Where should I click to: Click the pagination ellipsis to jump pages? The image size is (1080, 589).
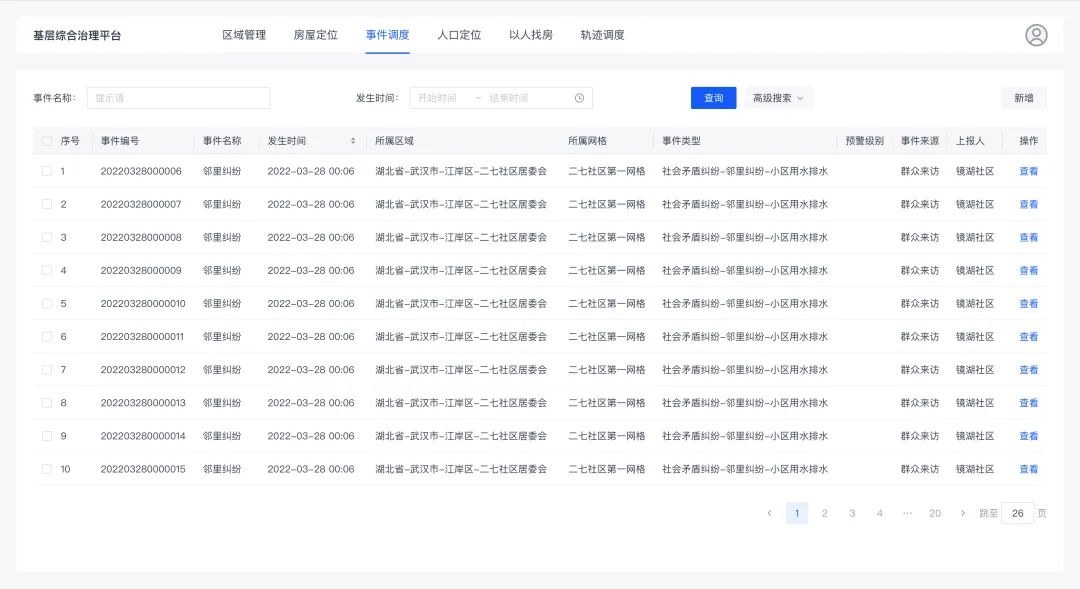[907, 513]
